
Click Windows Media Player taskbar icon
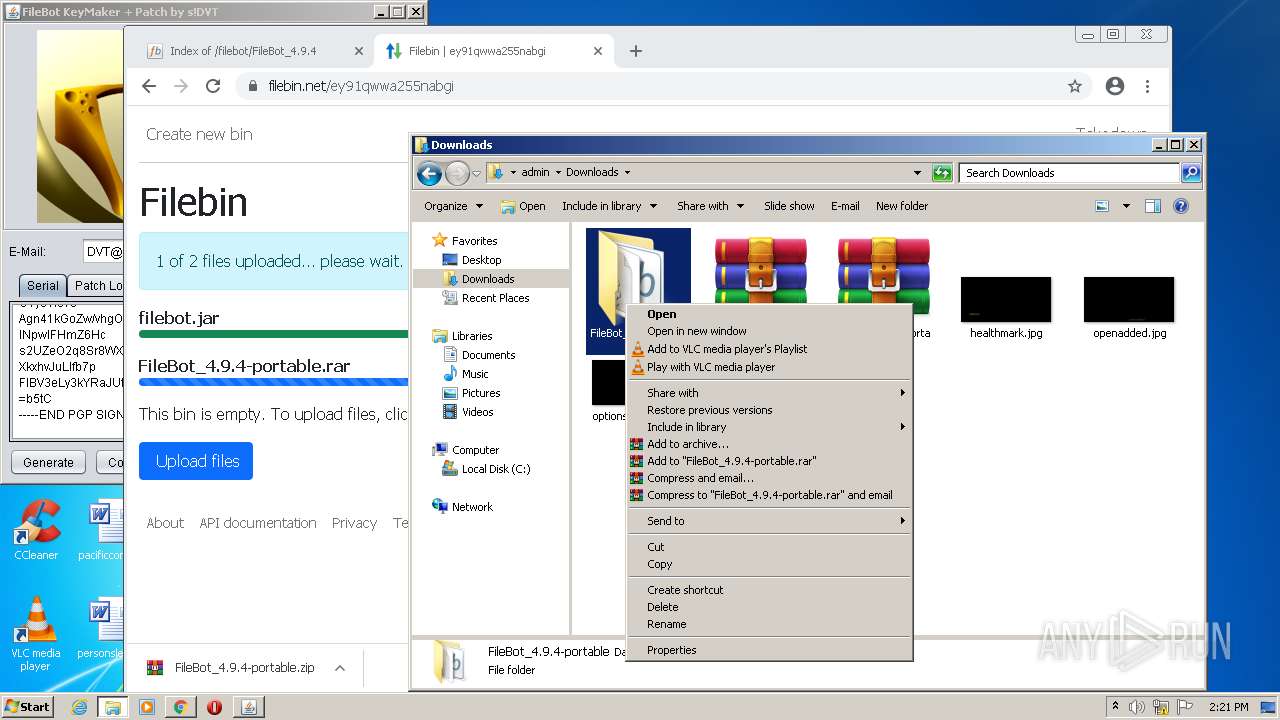147,707
